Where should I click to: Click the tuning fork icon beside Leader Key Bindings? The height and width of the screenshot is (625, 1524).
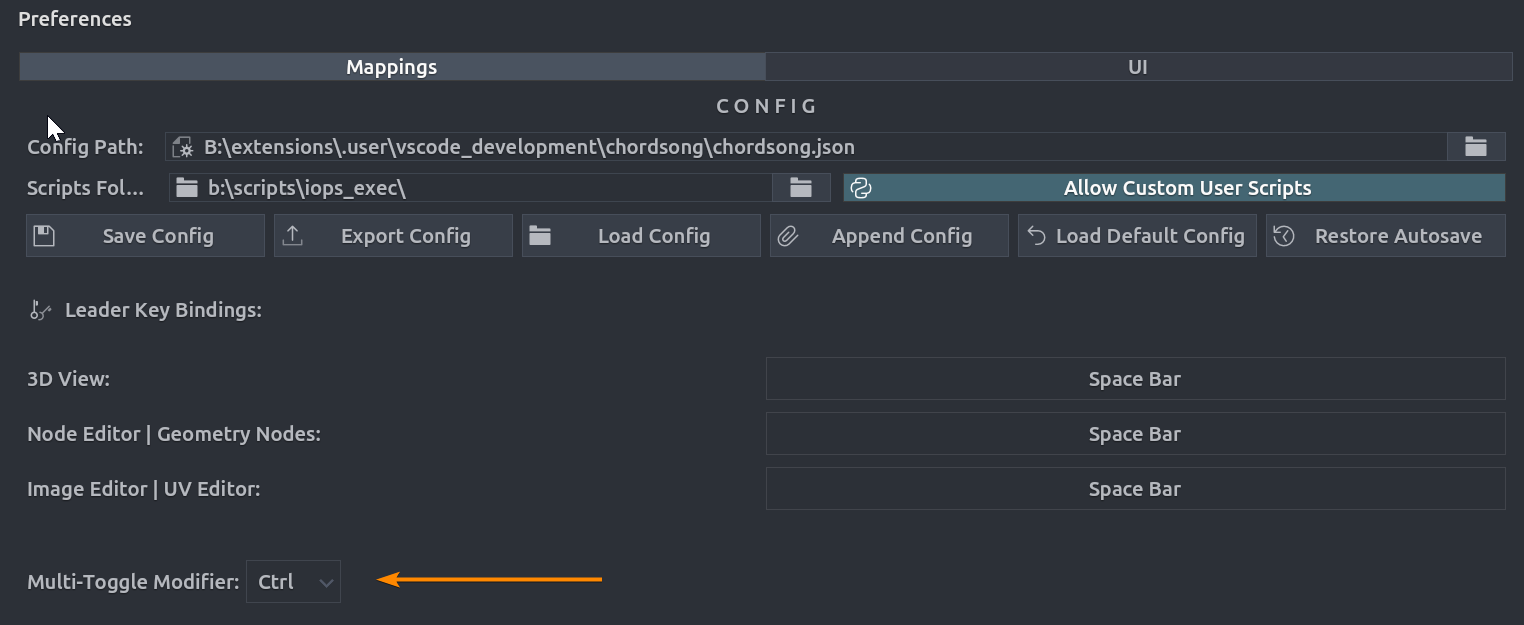(40, 310)
